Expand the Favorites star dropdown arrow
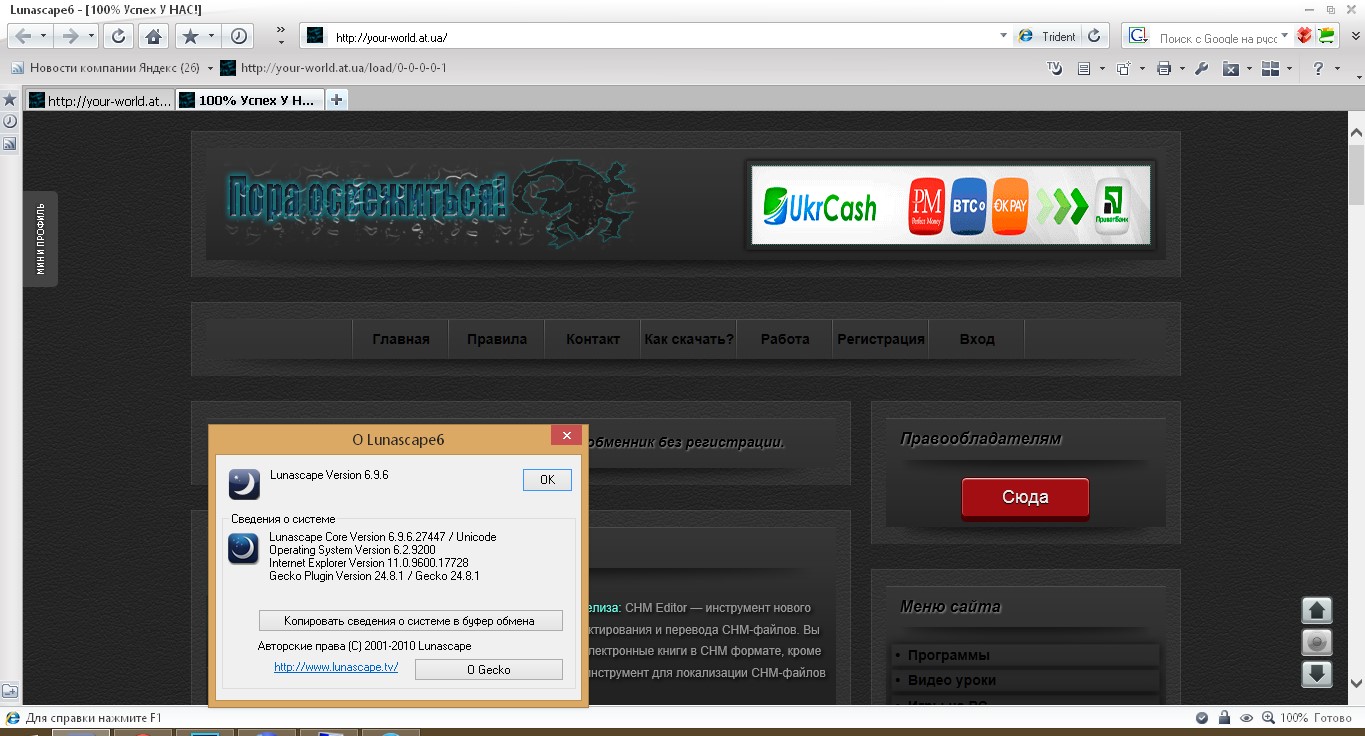 211,36
